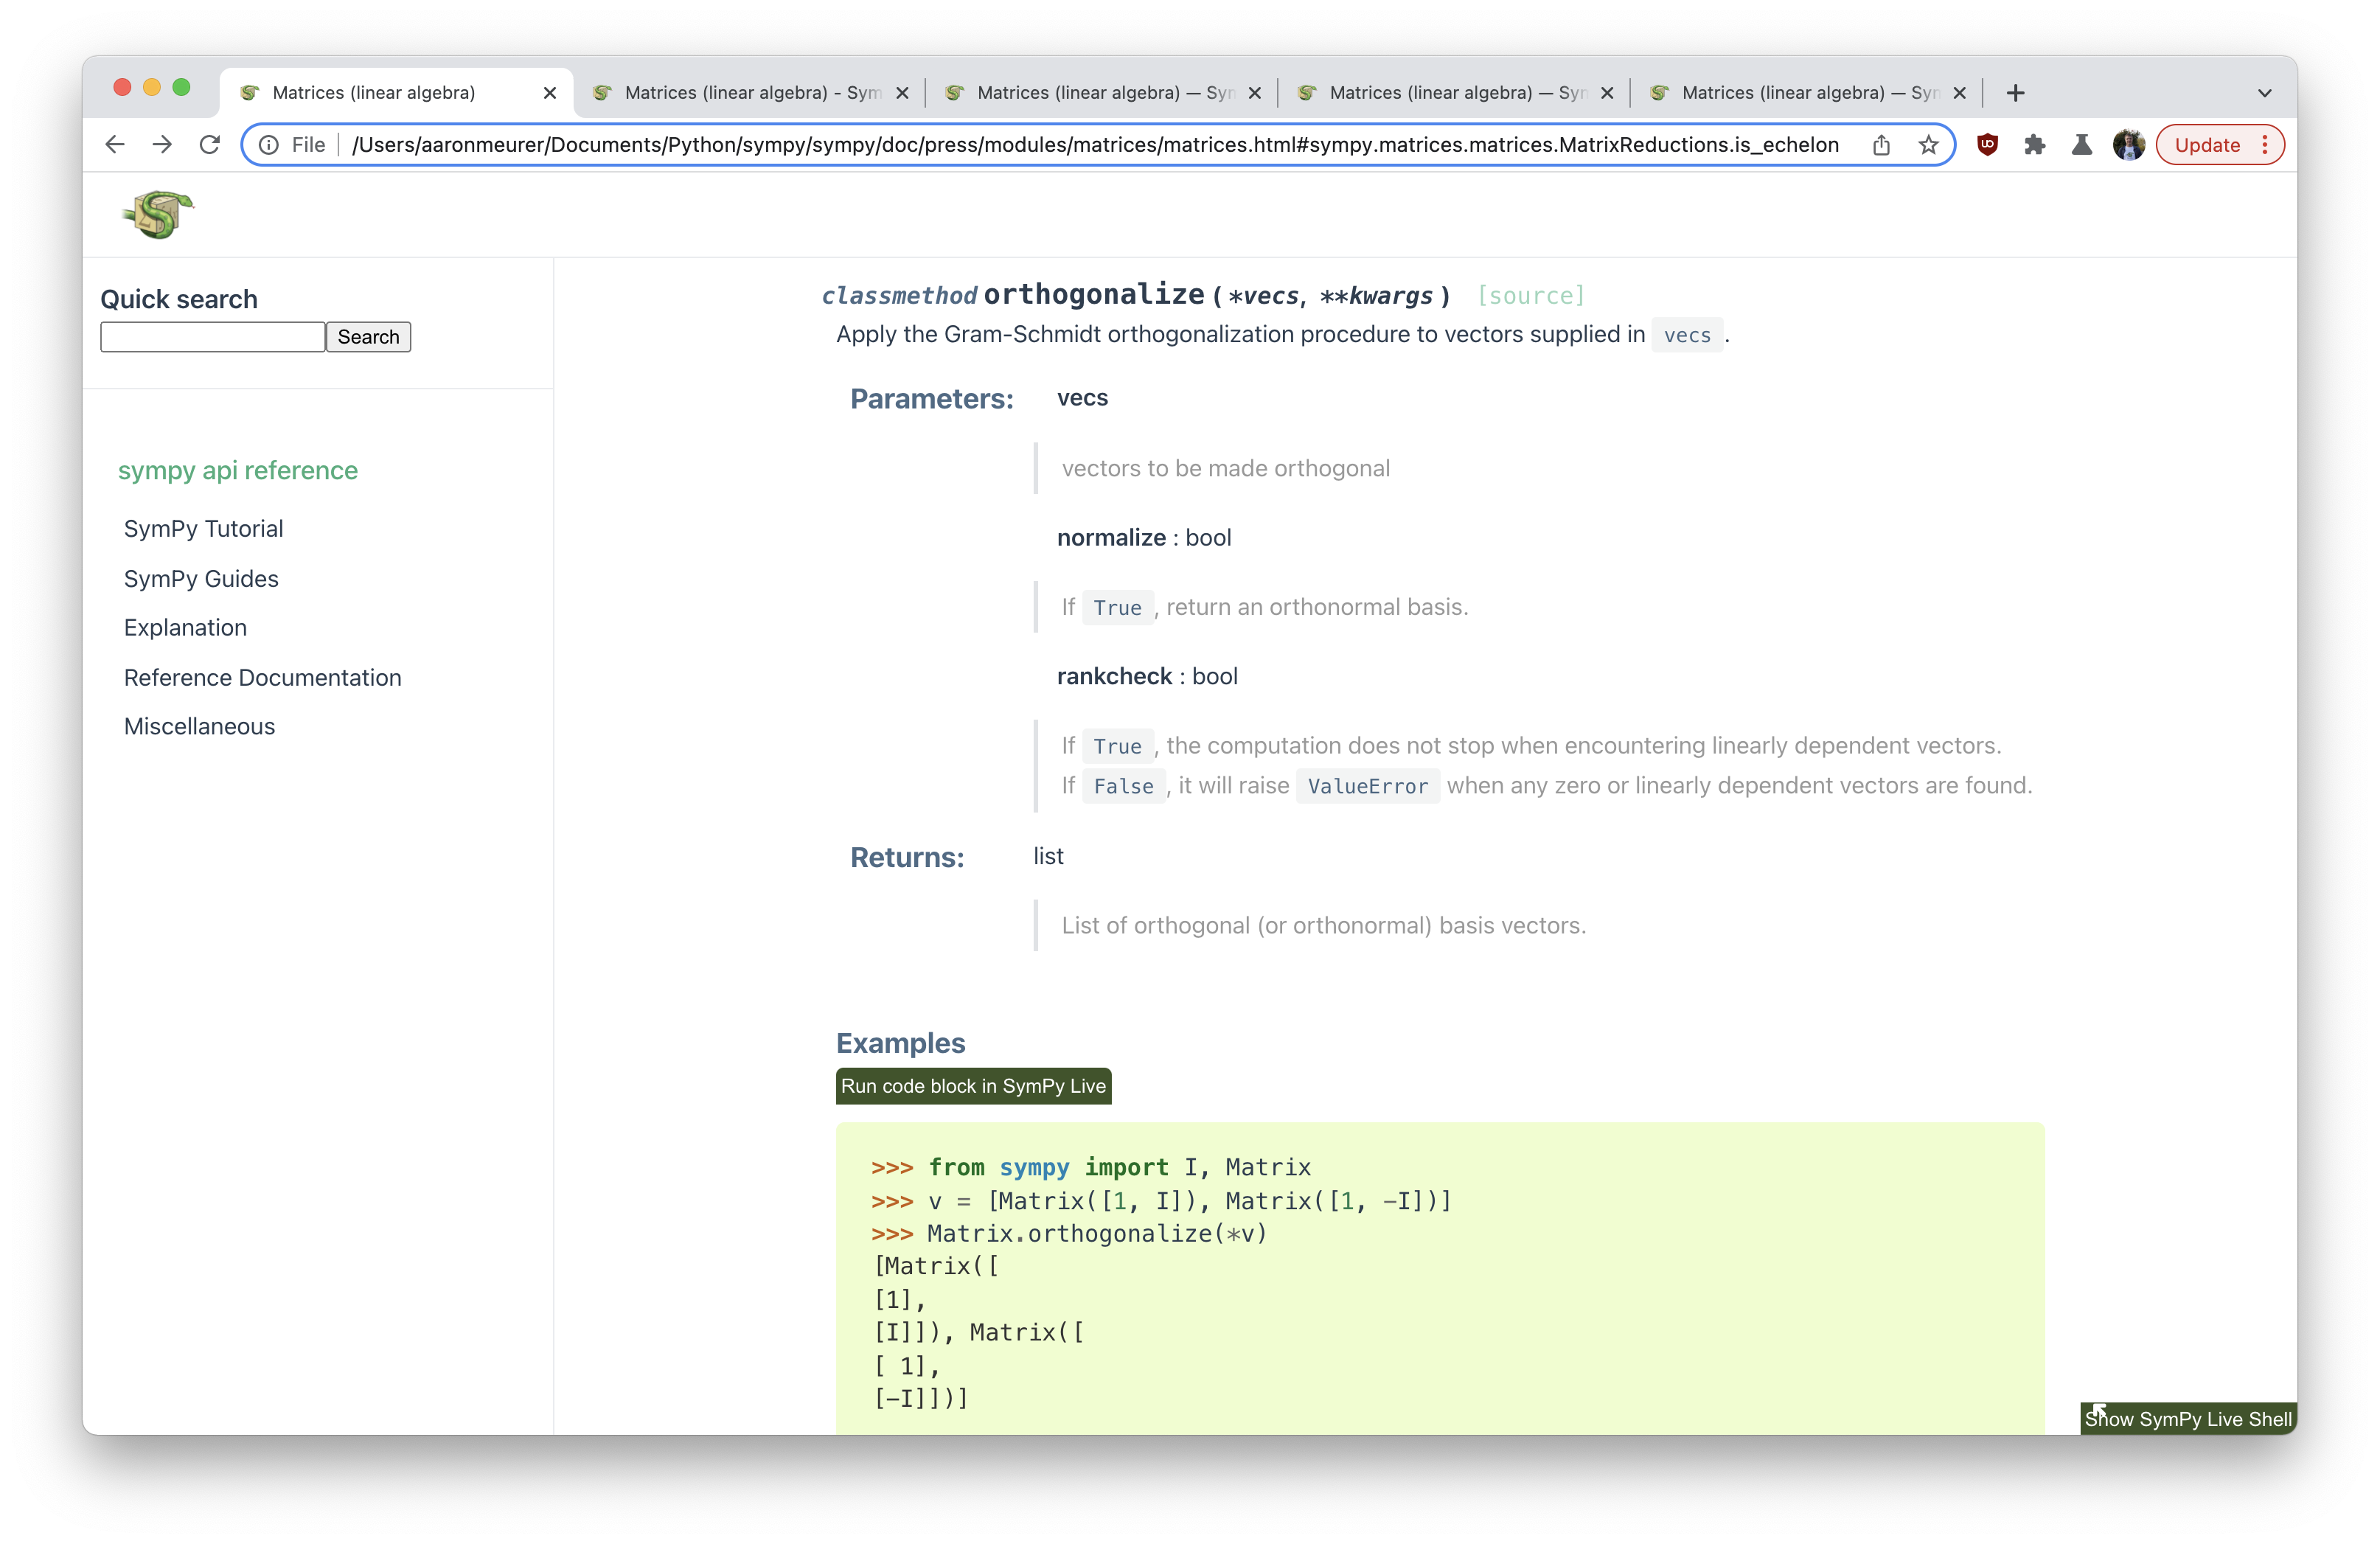Run code block in SymPy Live

pyautogui.click(x=972, y=1086)
